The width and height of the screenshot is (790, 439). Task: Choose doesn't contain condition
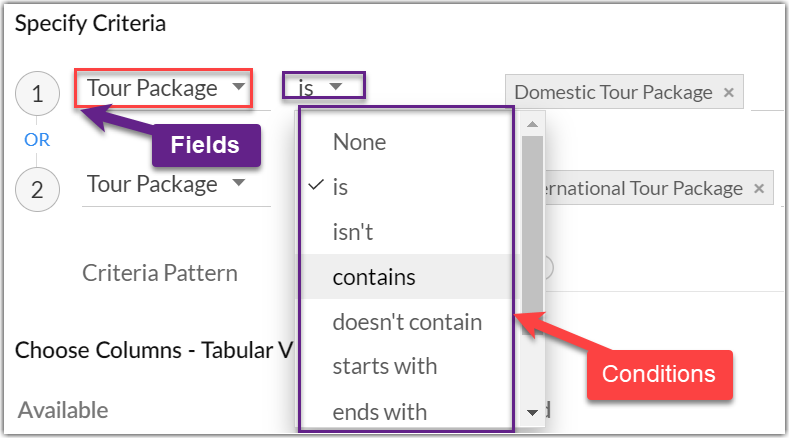[407, 322]
